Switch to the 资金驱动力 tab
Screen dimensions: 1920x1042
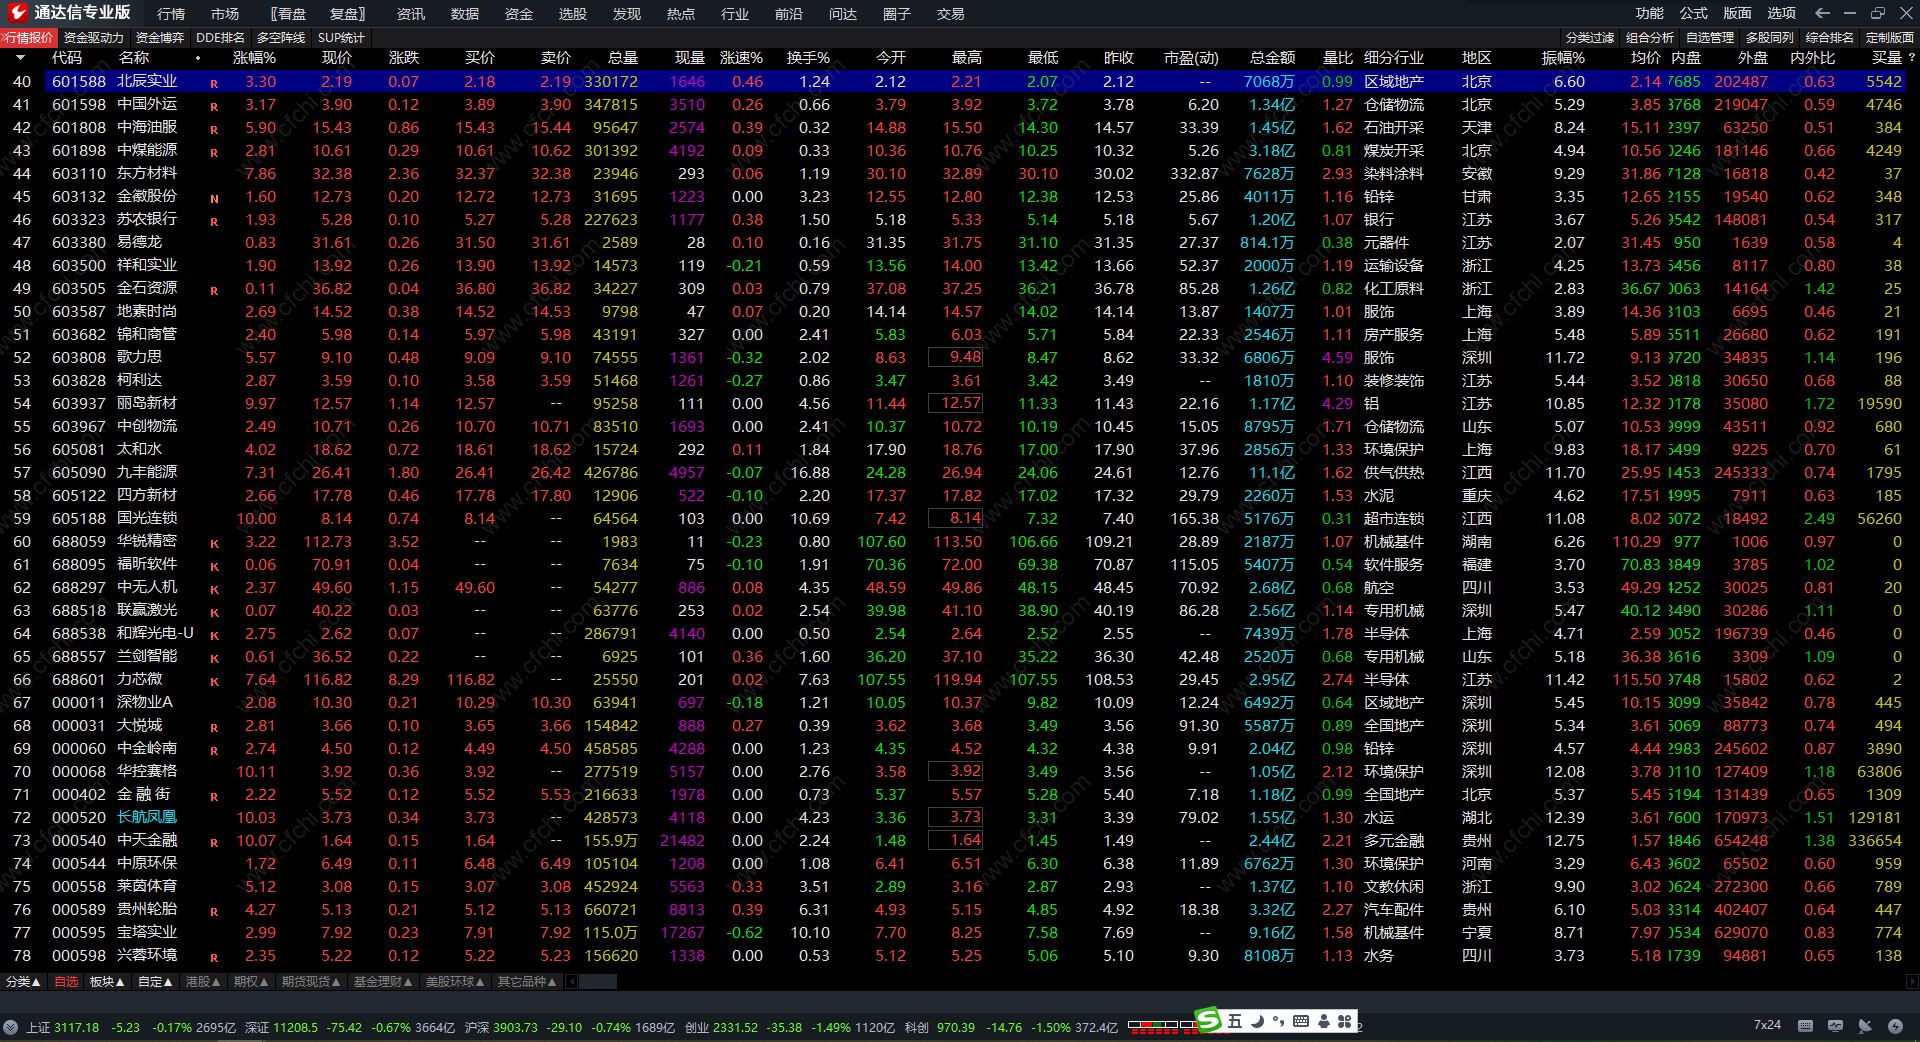pos(94,38)
